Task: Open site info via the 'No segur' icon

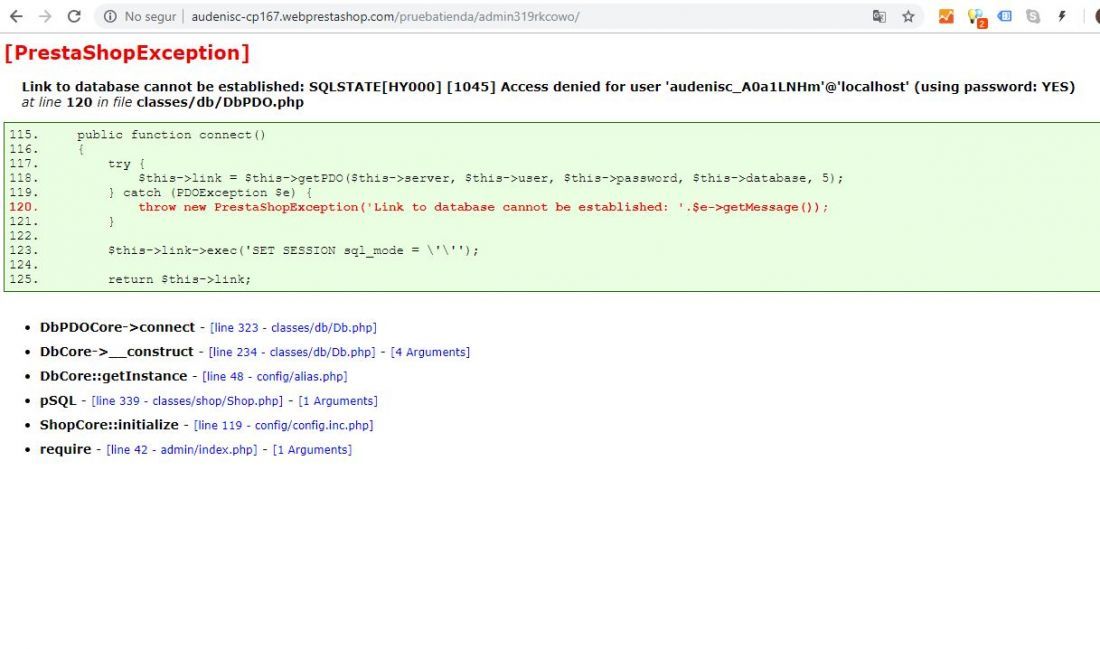Action: click(x=110, y=16)
